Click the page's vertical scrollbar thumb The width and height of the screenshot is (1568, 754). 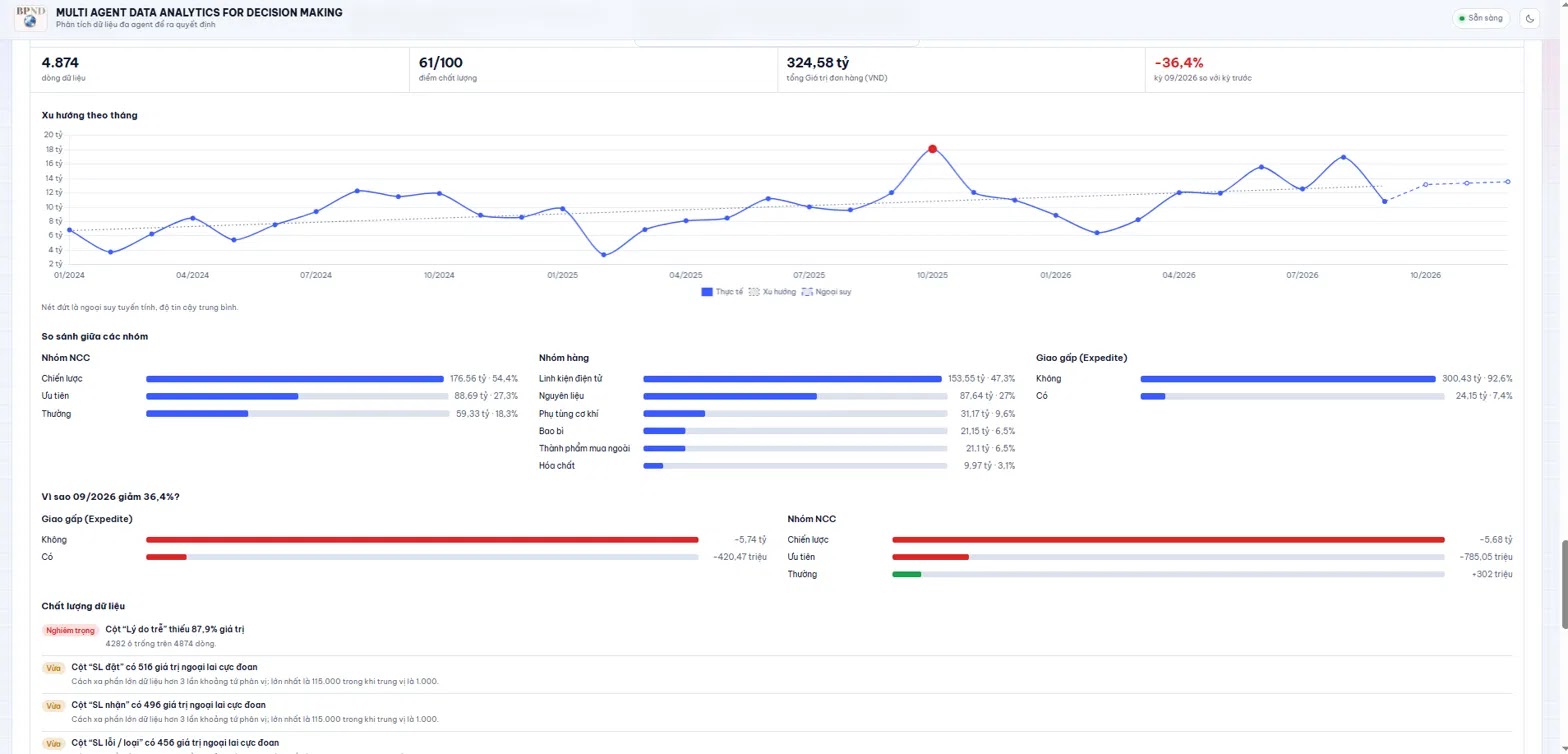(x=1563, y=585)
